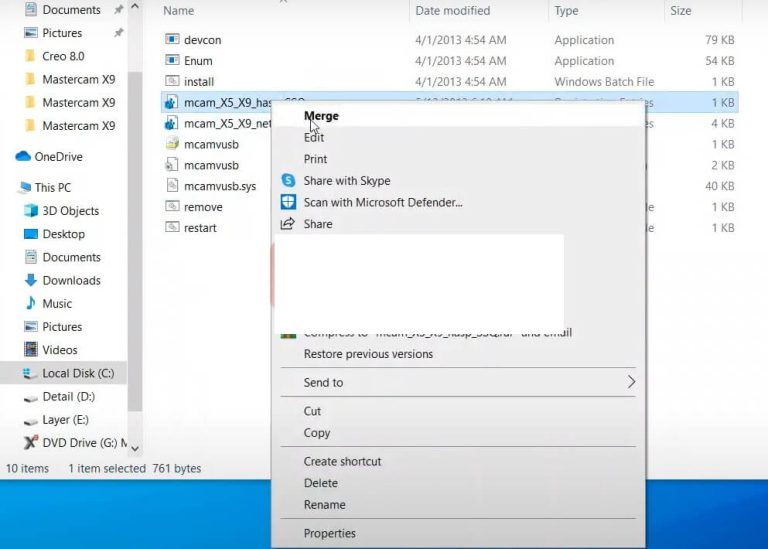
Task: Click the Music note icon in sidebar
Action: [x=30, y=304]
